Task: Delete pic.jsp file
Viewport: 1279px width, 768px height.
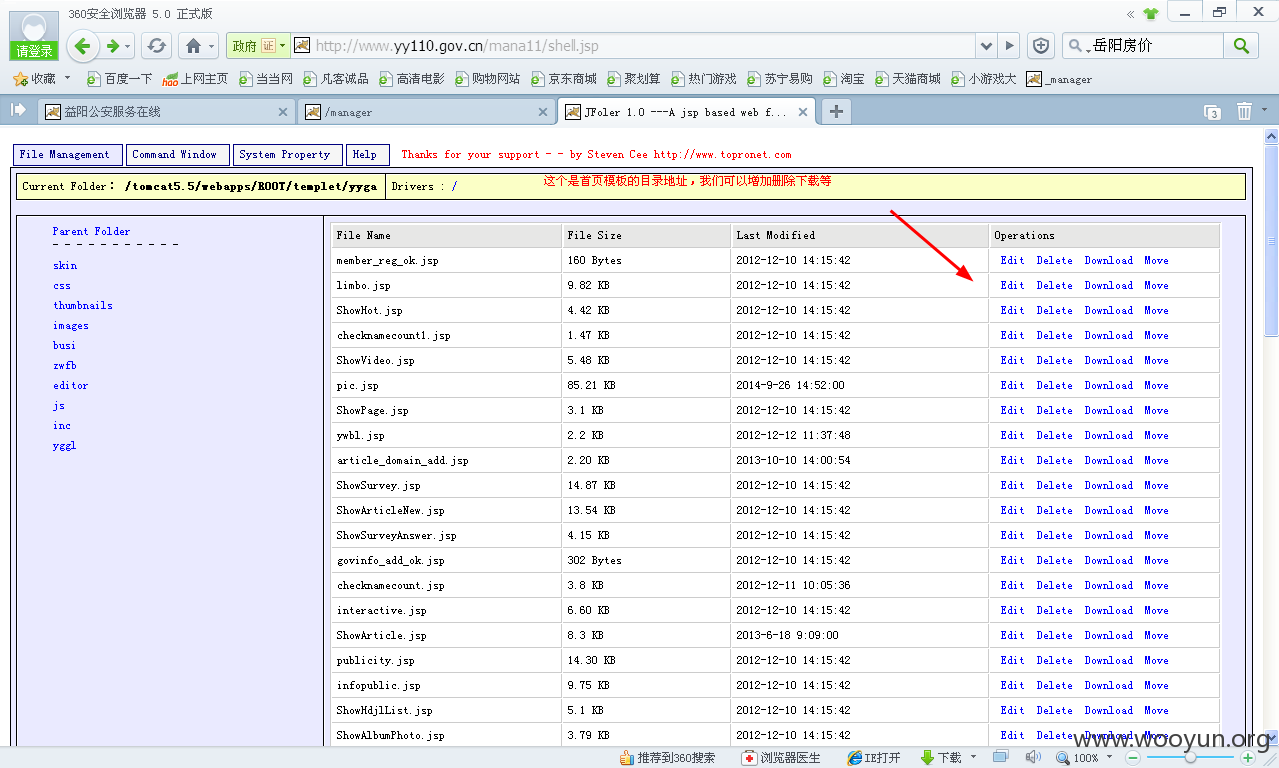Action: [1054, 385]
